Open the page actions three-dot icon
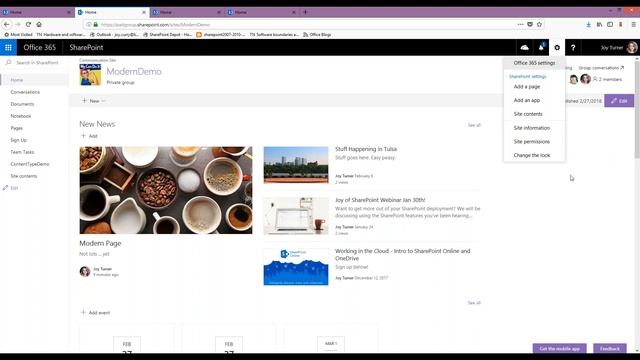Image resolution: width=640 pixels, height=360 pixels. click(x=520, y=24)
